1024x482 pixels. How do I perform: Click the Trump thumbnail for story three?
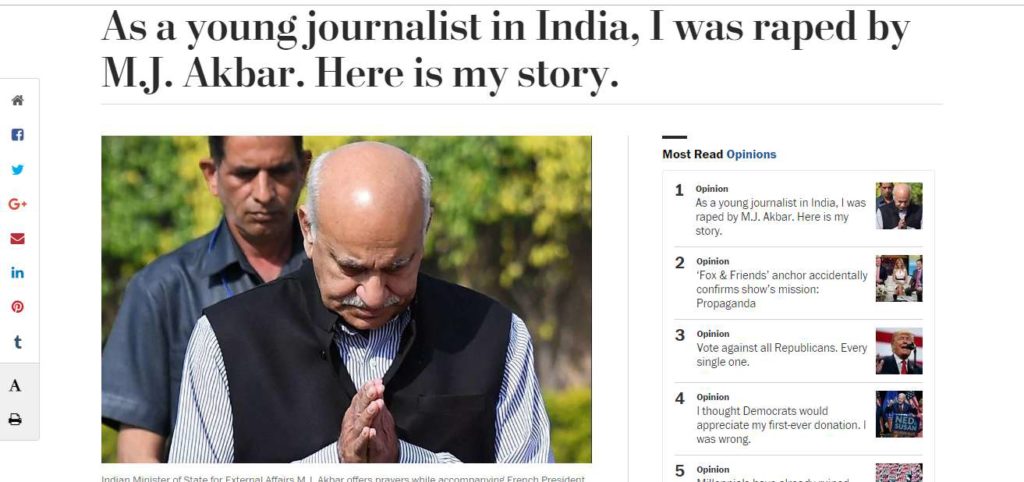tap(899, 351)
